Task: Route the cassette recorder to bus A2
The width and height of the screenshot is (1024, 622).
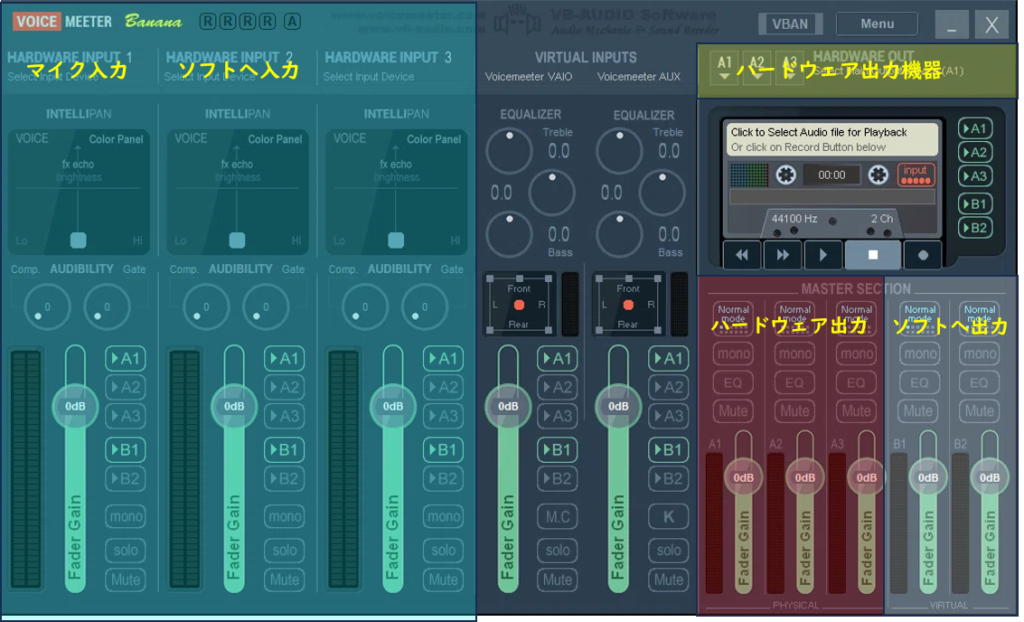Action: (975, 152)
